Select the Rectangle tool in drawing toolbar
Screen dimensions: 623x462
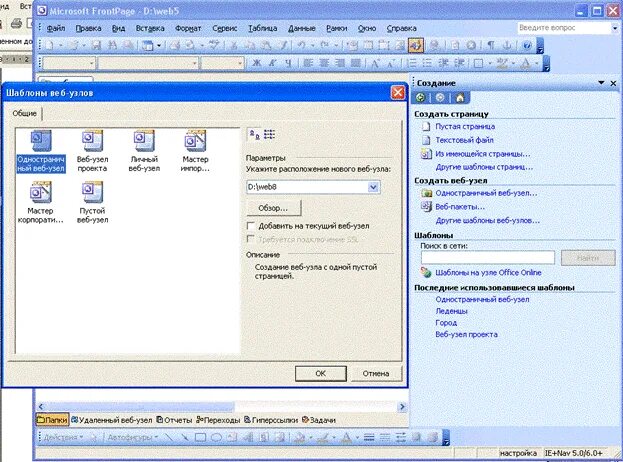200,437
